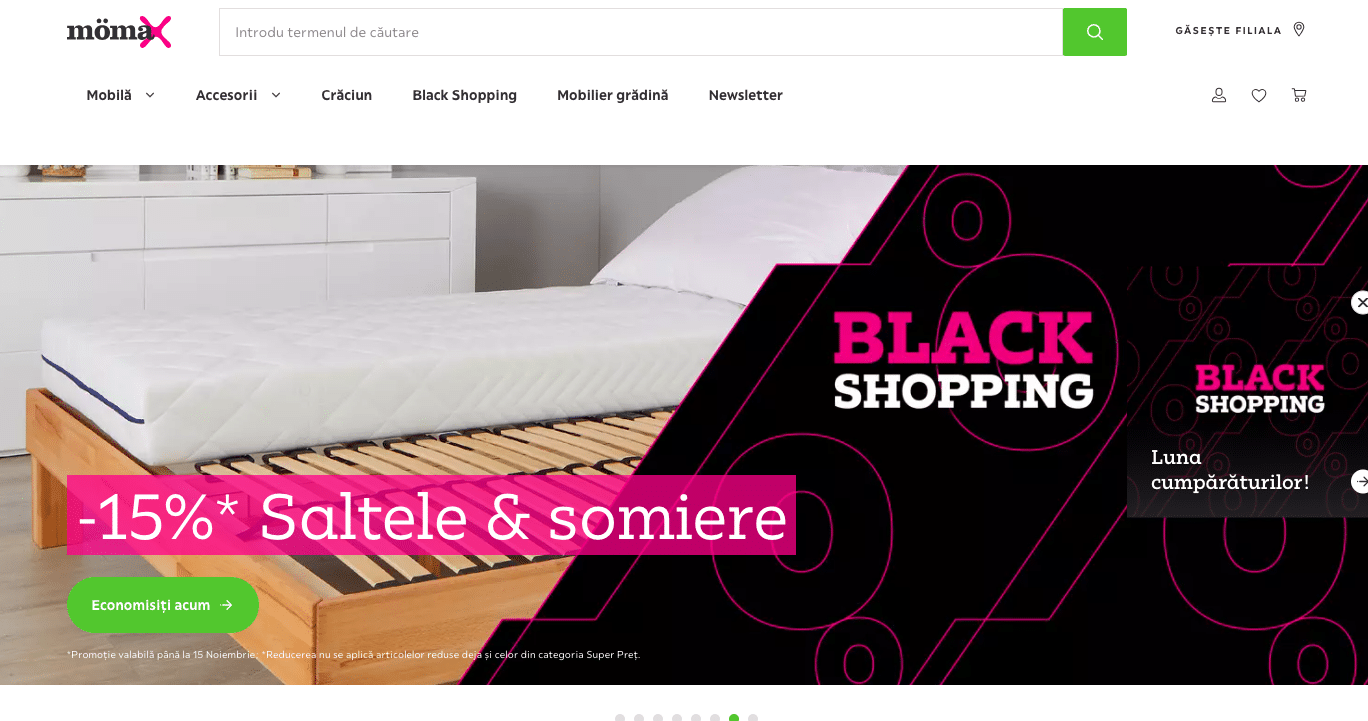Select the active green carousel dot
Screen dimensions: 1368x721
click(x=734, y=718)
